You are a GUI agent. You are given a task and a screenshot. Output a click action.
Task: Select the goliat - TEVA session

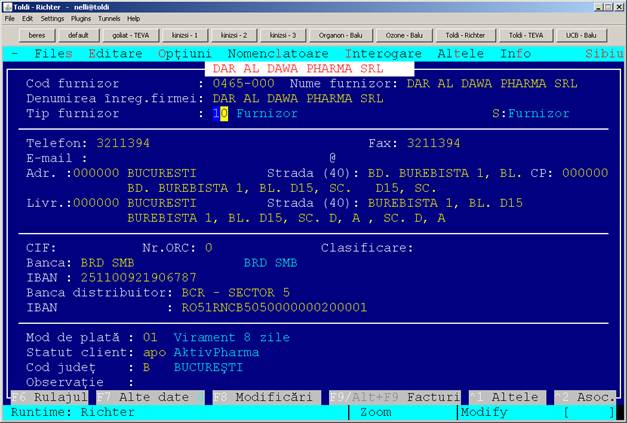[x=130, y=35]
